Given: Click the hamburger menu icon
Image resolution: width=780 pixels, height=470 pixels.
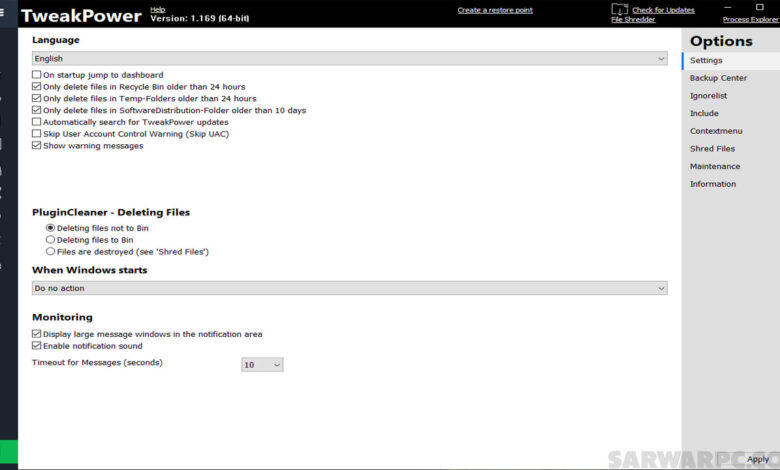Looking at the screenshot, I should 1,12.
